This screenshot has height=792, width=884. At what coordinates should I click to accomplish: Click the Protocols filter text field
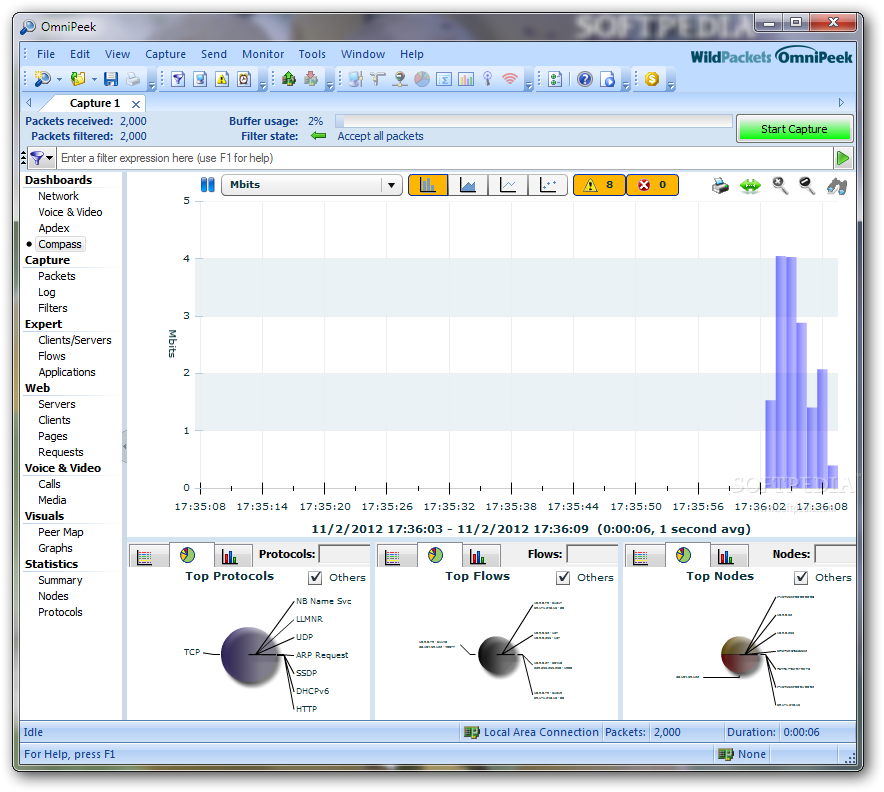(344, 554)
